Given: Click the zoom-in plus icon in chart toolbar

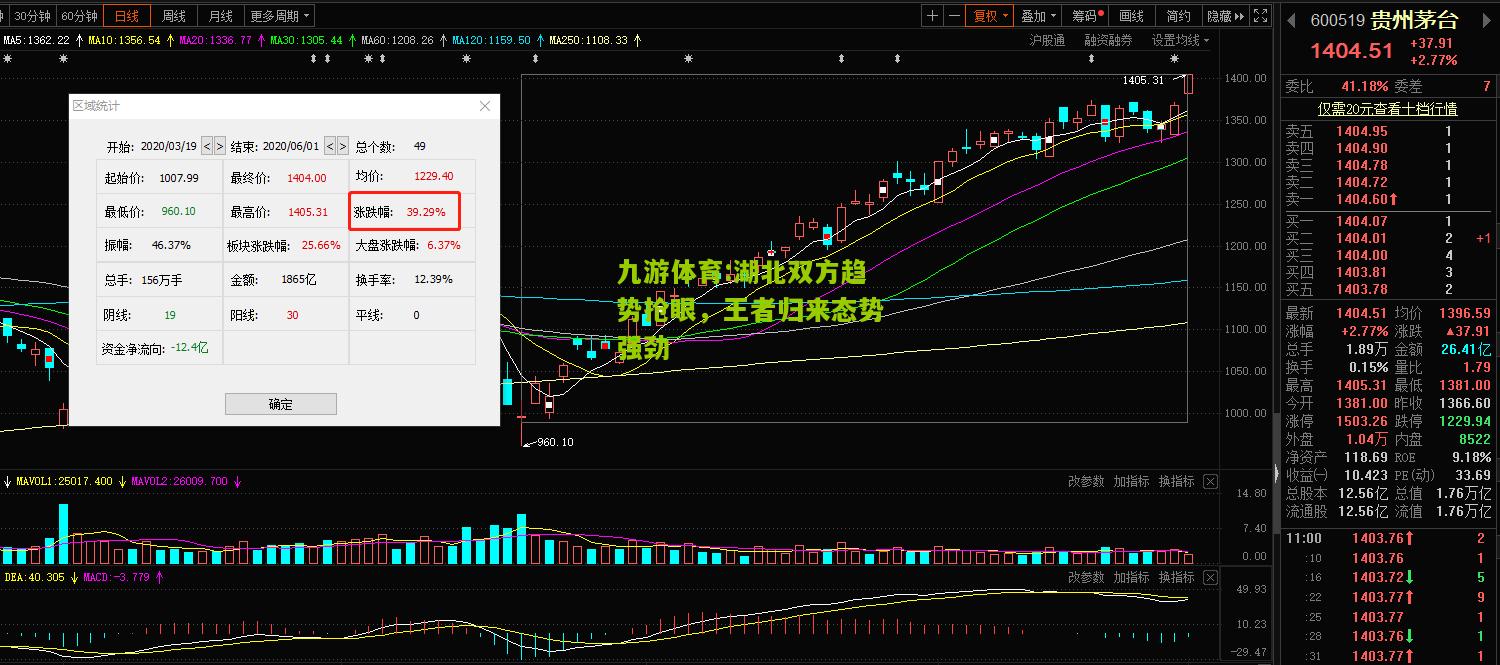Looking at the screenshot, I should (933, 16).
